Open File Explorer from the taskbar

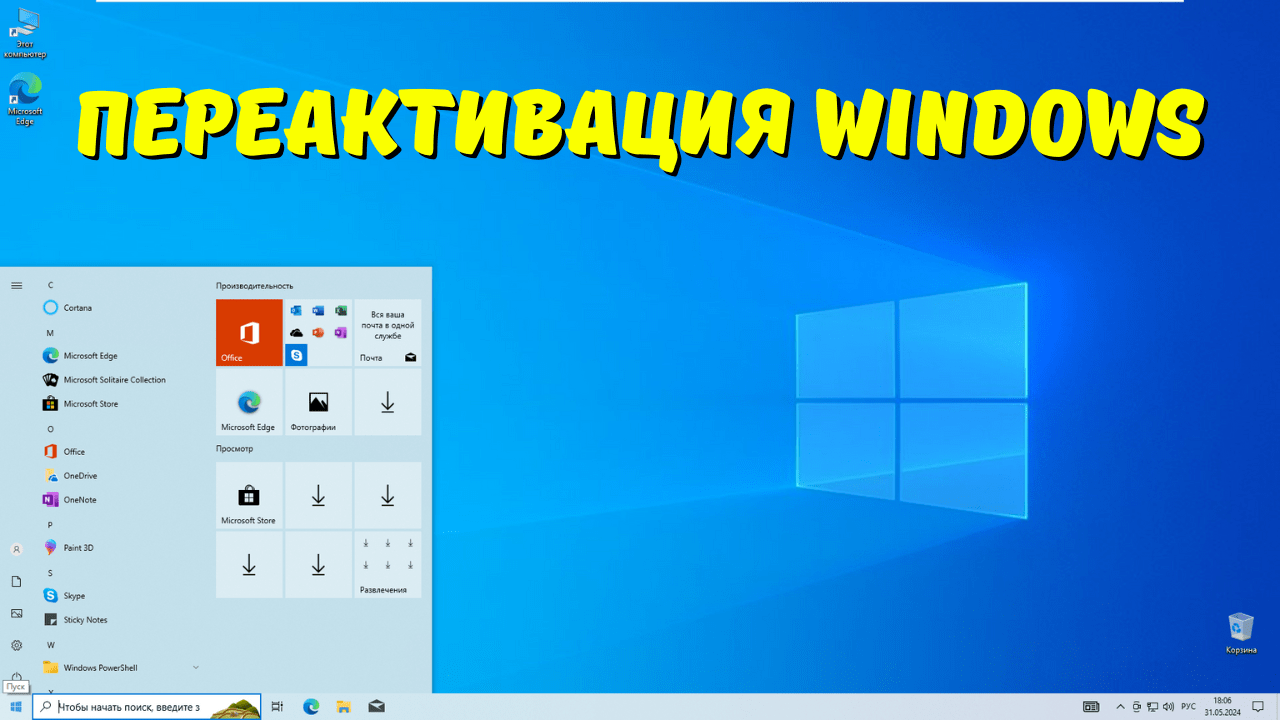click(343, 707)
